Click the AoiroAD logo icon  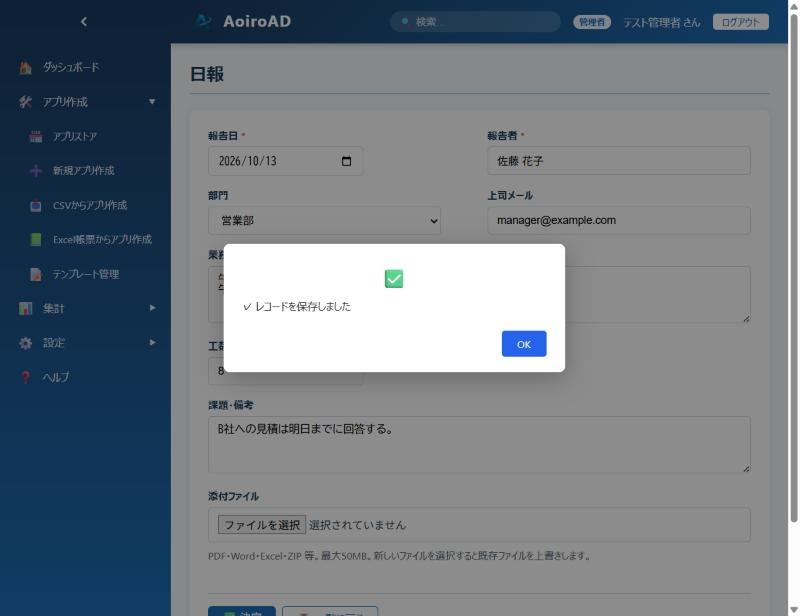click(203, 20)
